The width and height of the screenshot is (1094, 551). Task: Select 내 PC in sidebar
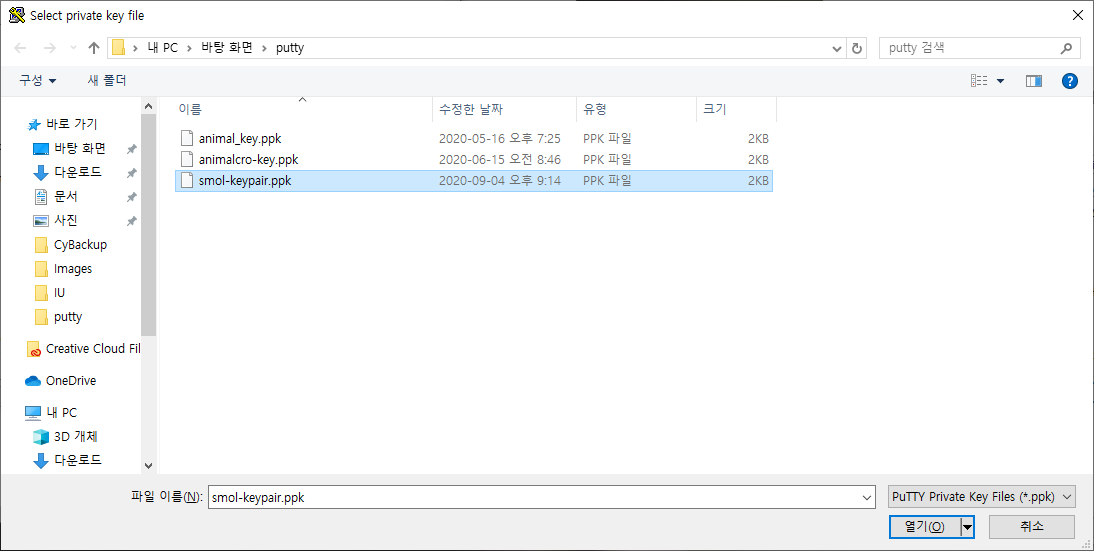[x=61, y=413]
